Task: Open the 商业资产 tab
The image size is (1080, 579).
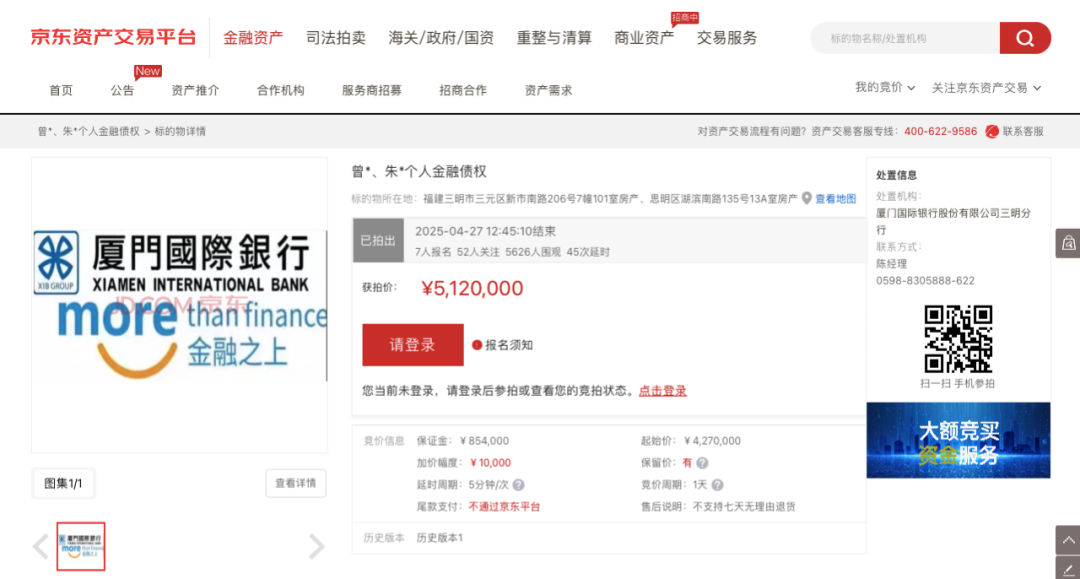Action: click(644, 38)
